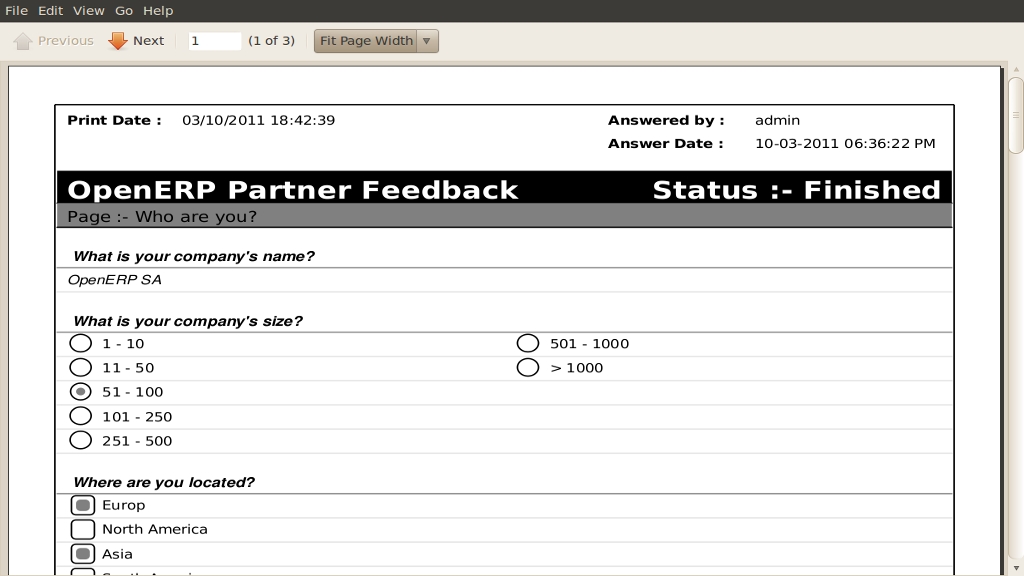This screenshot has height=576, width=1024.
Task: Toggle the Europ location checkbox
Action: 83,505
